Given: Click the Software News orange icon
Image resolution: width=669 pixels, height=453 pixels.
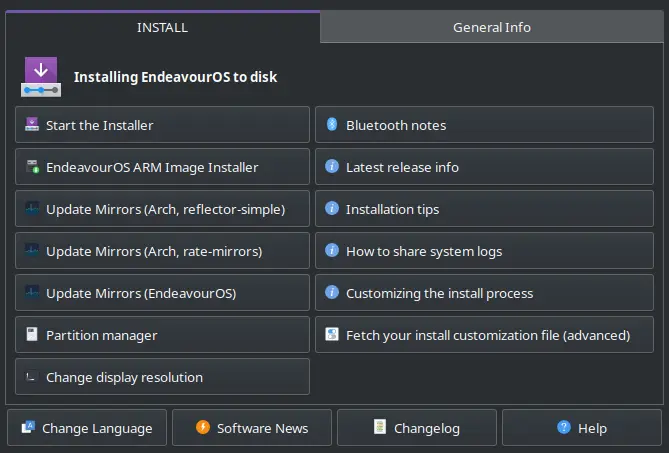Looking at the screenshot, I should pyautogui.click(x=203, y=428).
